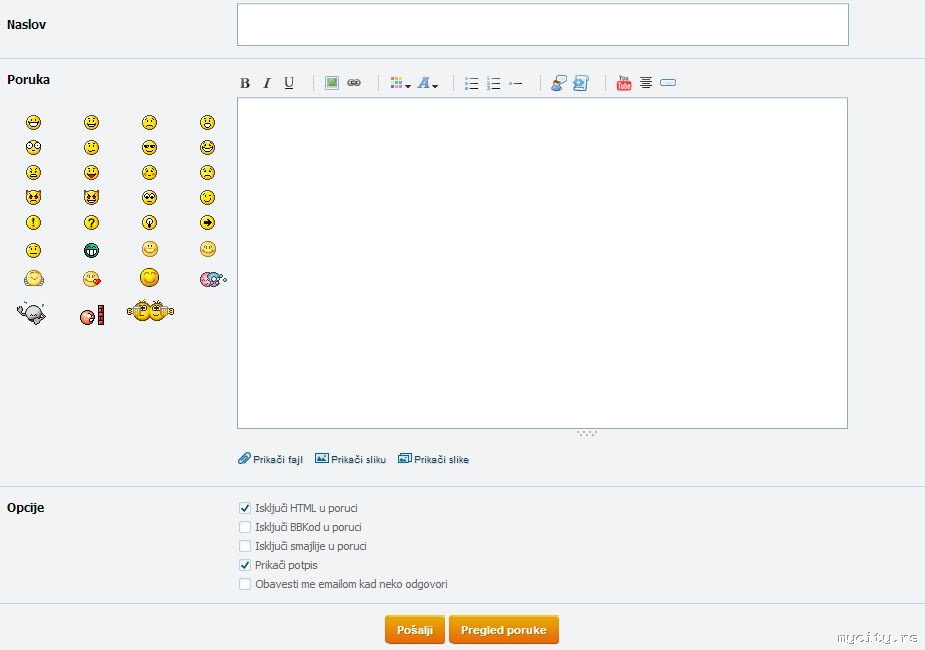Image resolution: width=925 pixels, height=650 pixels.
Task: Toggle bold formatting in the toolbar
Action: click(x=245, y=83)
